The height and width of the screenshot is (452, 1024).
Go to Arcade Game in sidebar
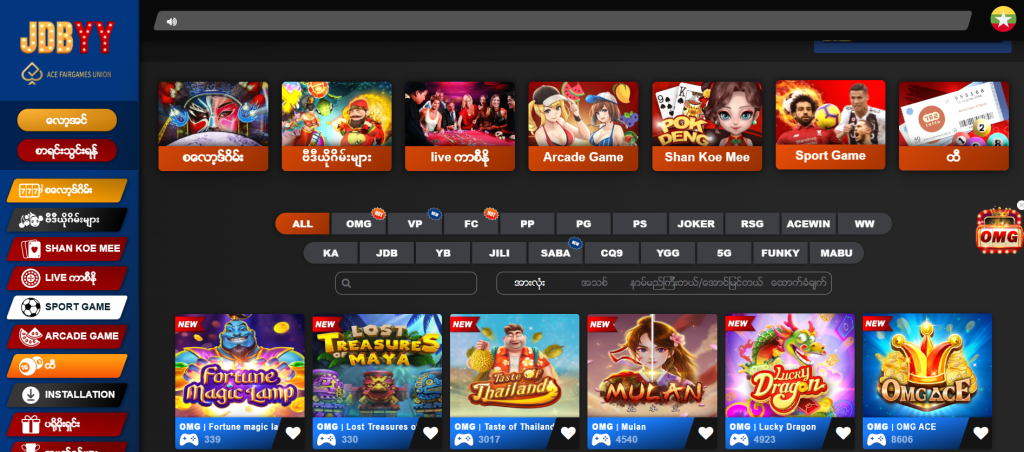67,336
